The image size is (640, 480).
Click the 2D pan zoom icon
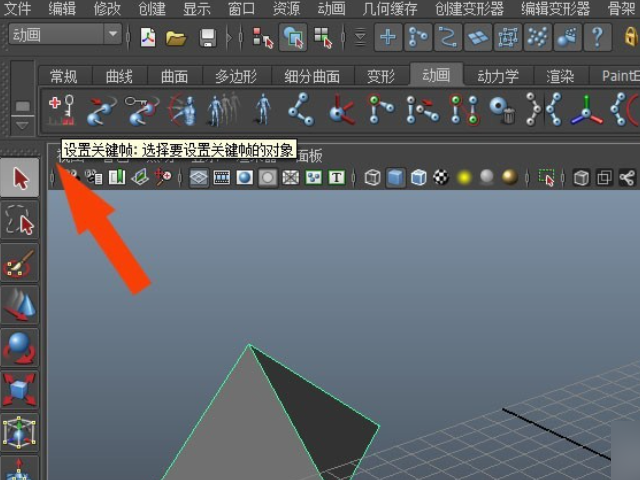click(x=163, y=178)
